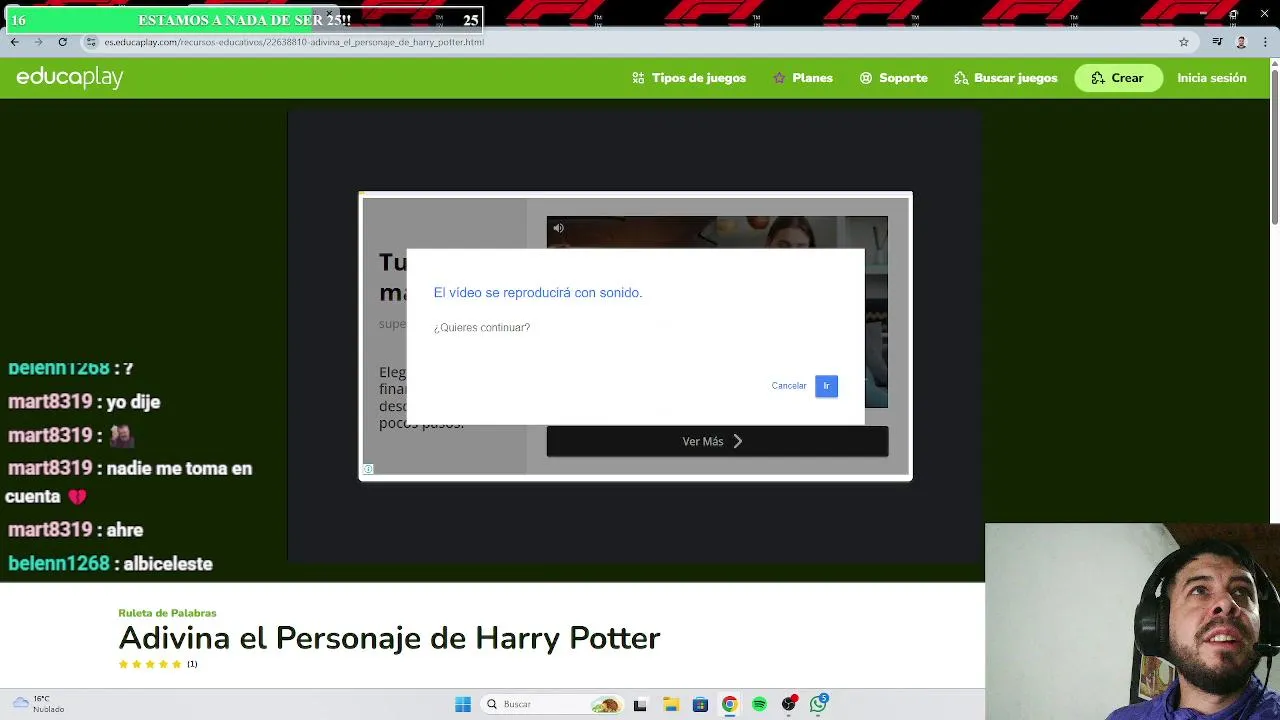The image size is (1280, 720).
Task: Click the Adivina el Personaje de Harry Potter title
Action: (389, 638)
